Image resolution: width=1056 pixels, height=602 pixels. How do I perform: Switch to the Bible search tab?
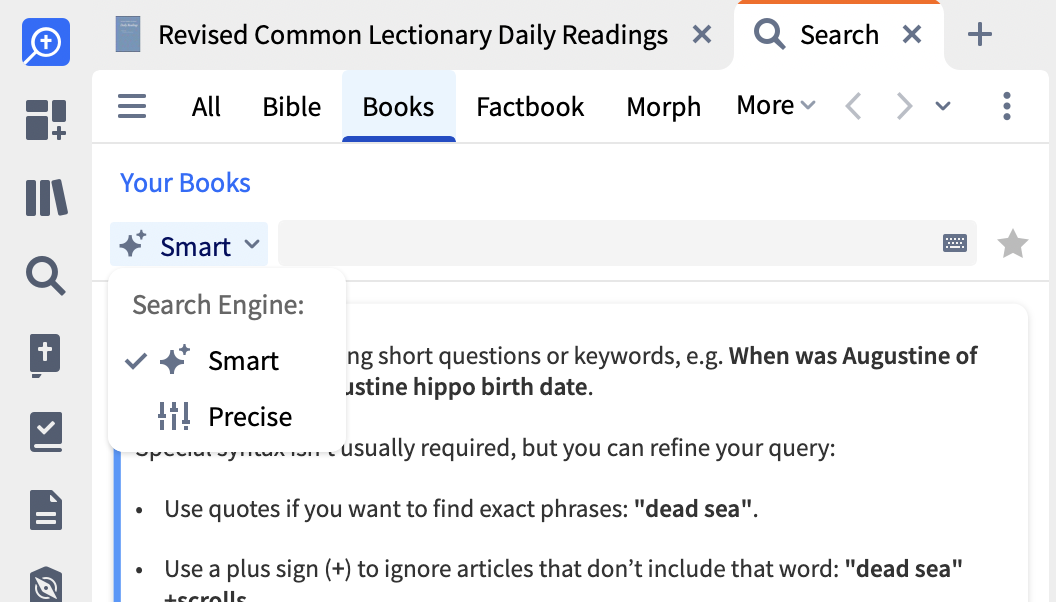(x=292, y=107)
